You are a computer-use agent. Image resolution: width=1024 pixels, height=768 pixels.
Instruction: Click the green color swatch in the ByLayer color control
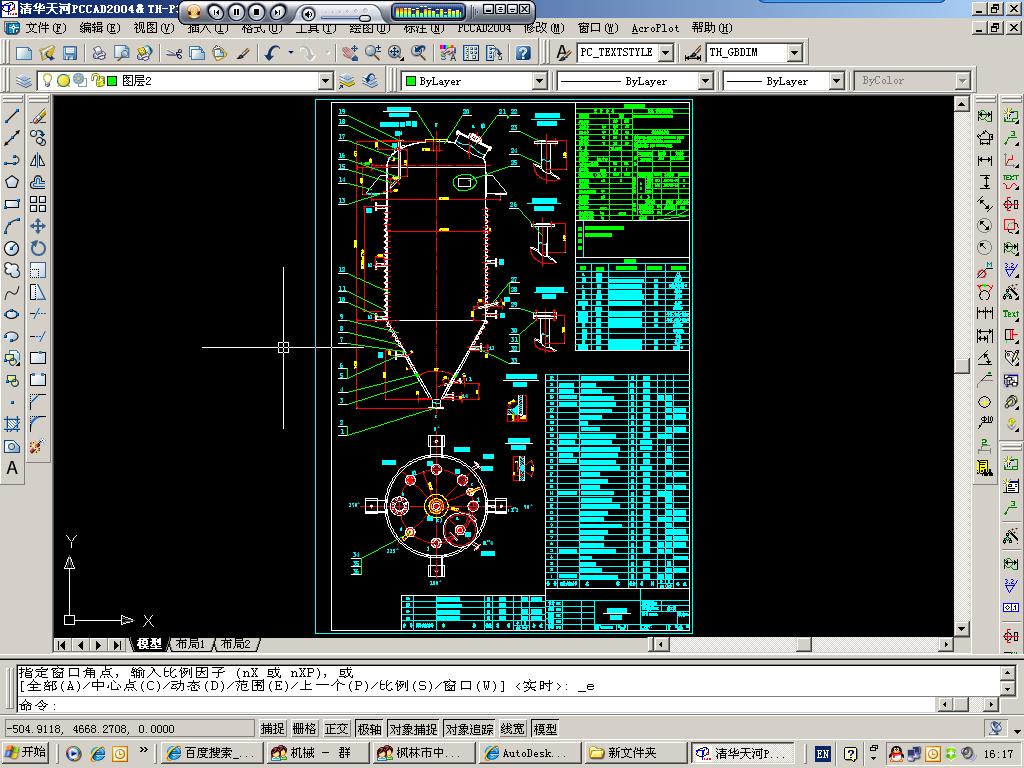coord(411,81)
